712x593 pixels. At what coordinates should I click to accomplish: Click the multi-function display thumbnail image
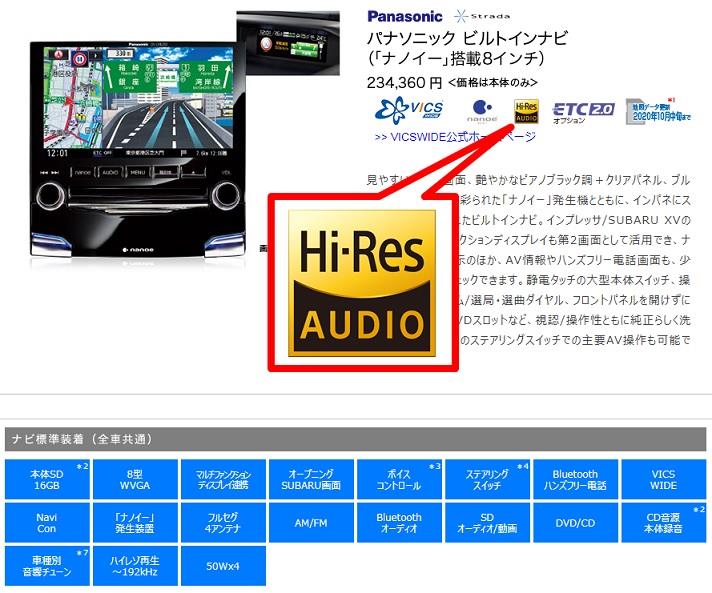pyautogui.click(x=288, y=43)
